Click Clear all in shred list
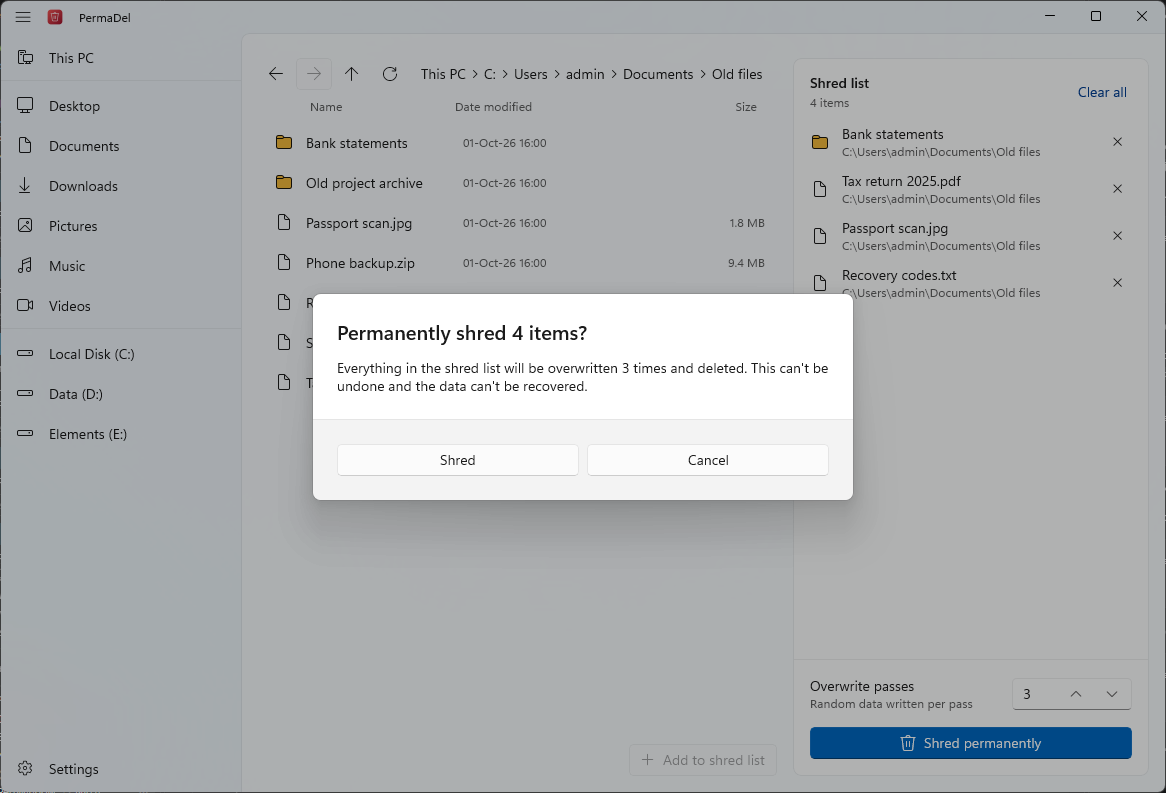 [1102, 92]
